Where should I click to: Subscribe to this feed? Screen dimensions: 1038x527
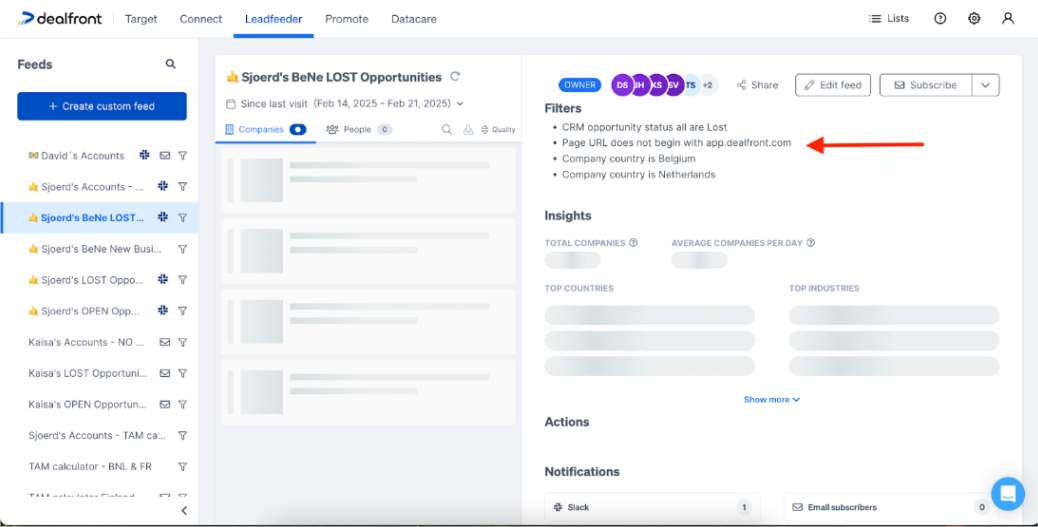tap(925, 85)
